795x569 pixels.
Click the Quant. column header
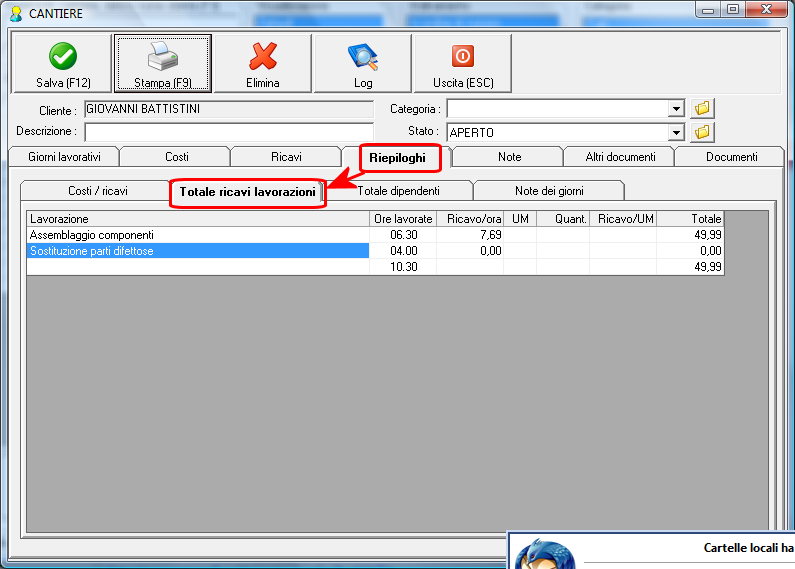(x=563, y=219)
